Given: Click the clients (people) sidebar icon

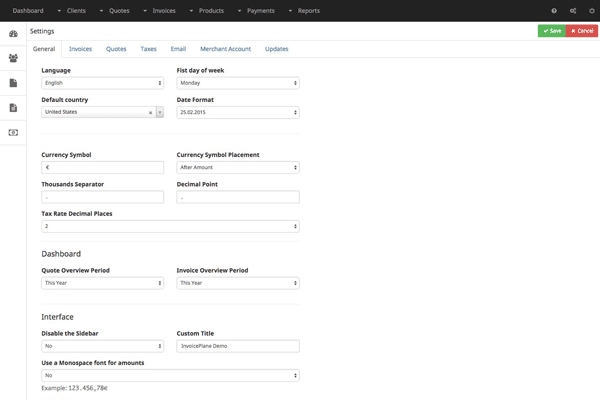Looking at the screenshot, I should [x=13, y=59].
